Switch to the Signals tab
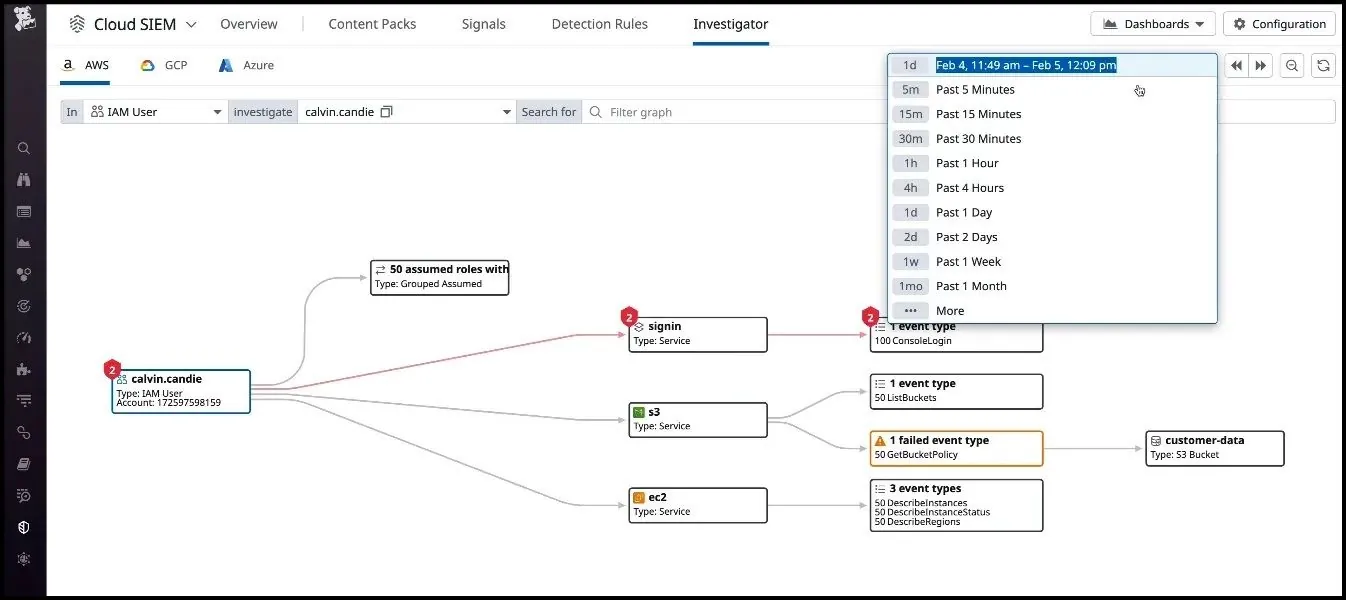This screenshot has width=1346, height=600. [x=484, y=24]
